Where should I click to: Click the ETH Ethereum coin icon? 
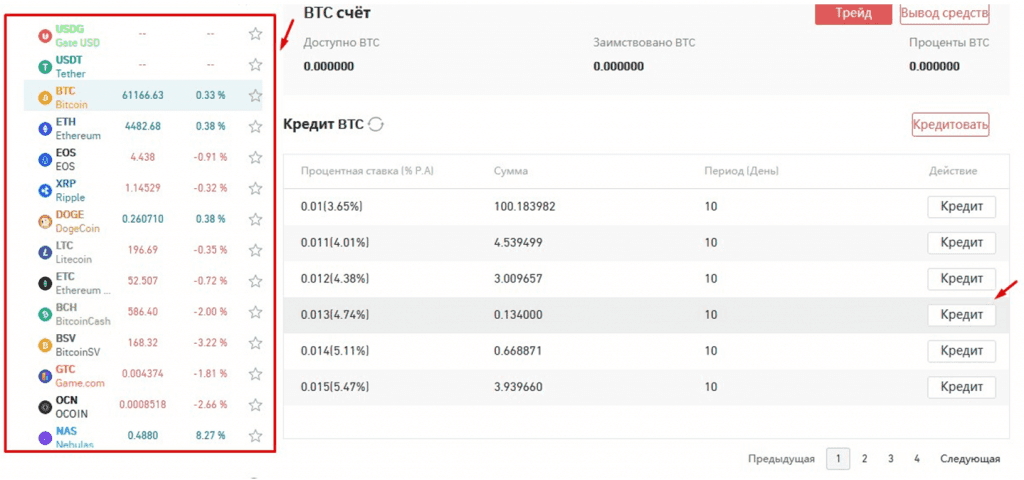[45, 129]
